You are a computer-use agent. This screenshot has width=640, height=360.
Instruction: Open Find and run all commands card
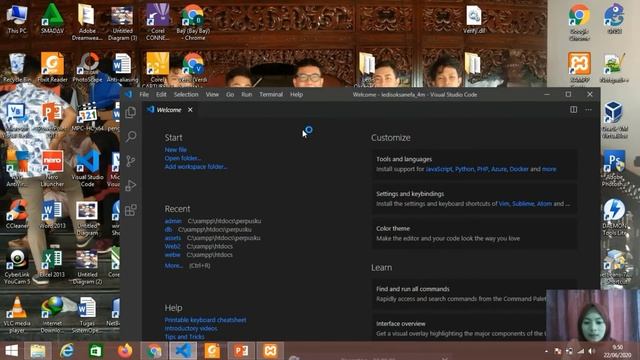coord(475,294)
